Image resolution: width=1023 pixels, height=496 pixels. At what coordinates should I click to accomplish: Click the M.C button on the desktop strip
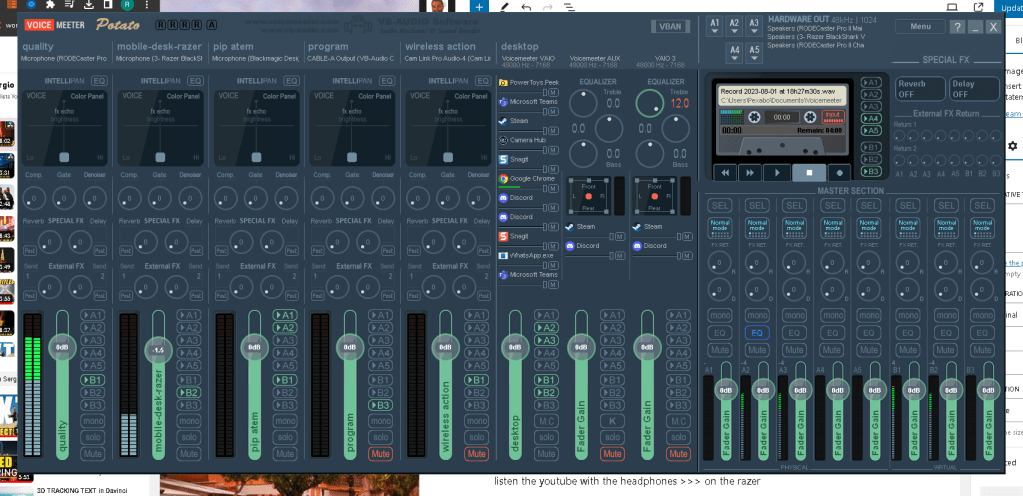(546, 421)
